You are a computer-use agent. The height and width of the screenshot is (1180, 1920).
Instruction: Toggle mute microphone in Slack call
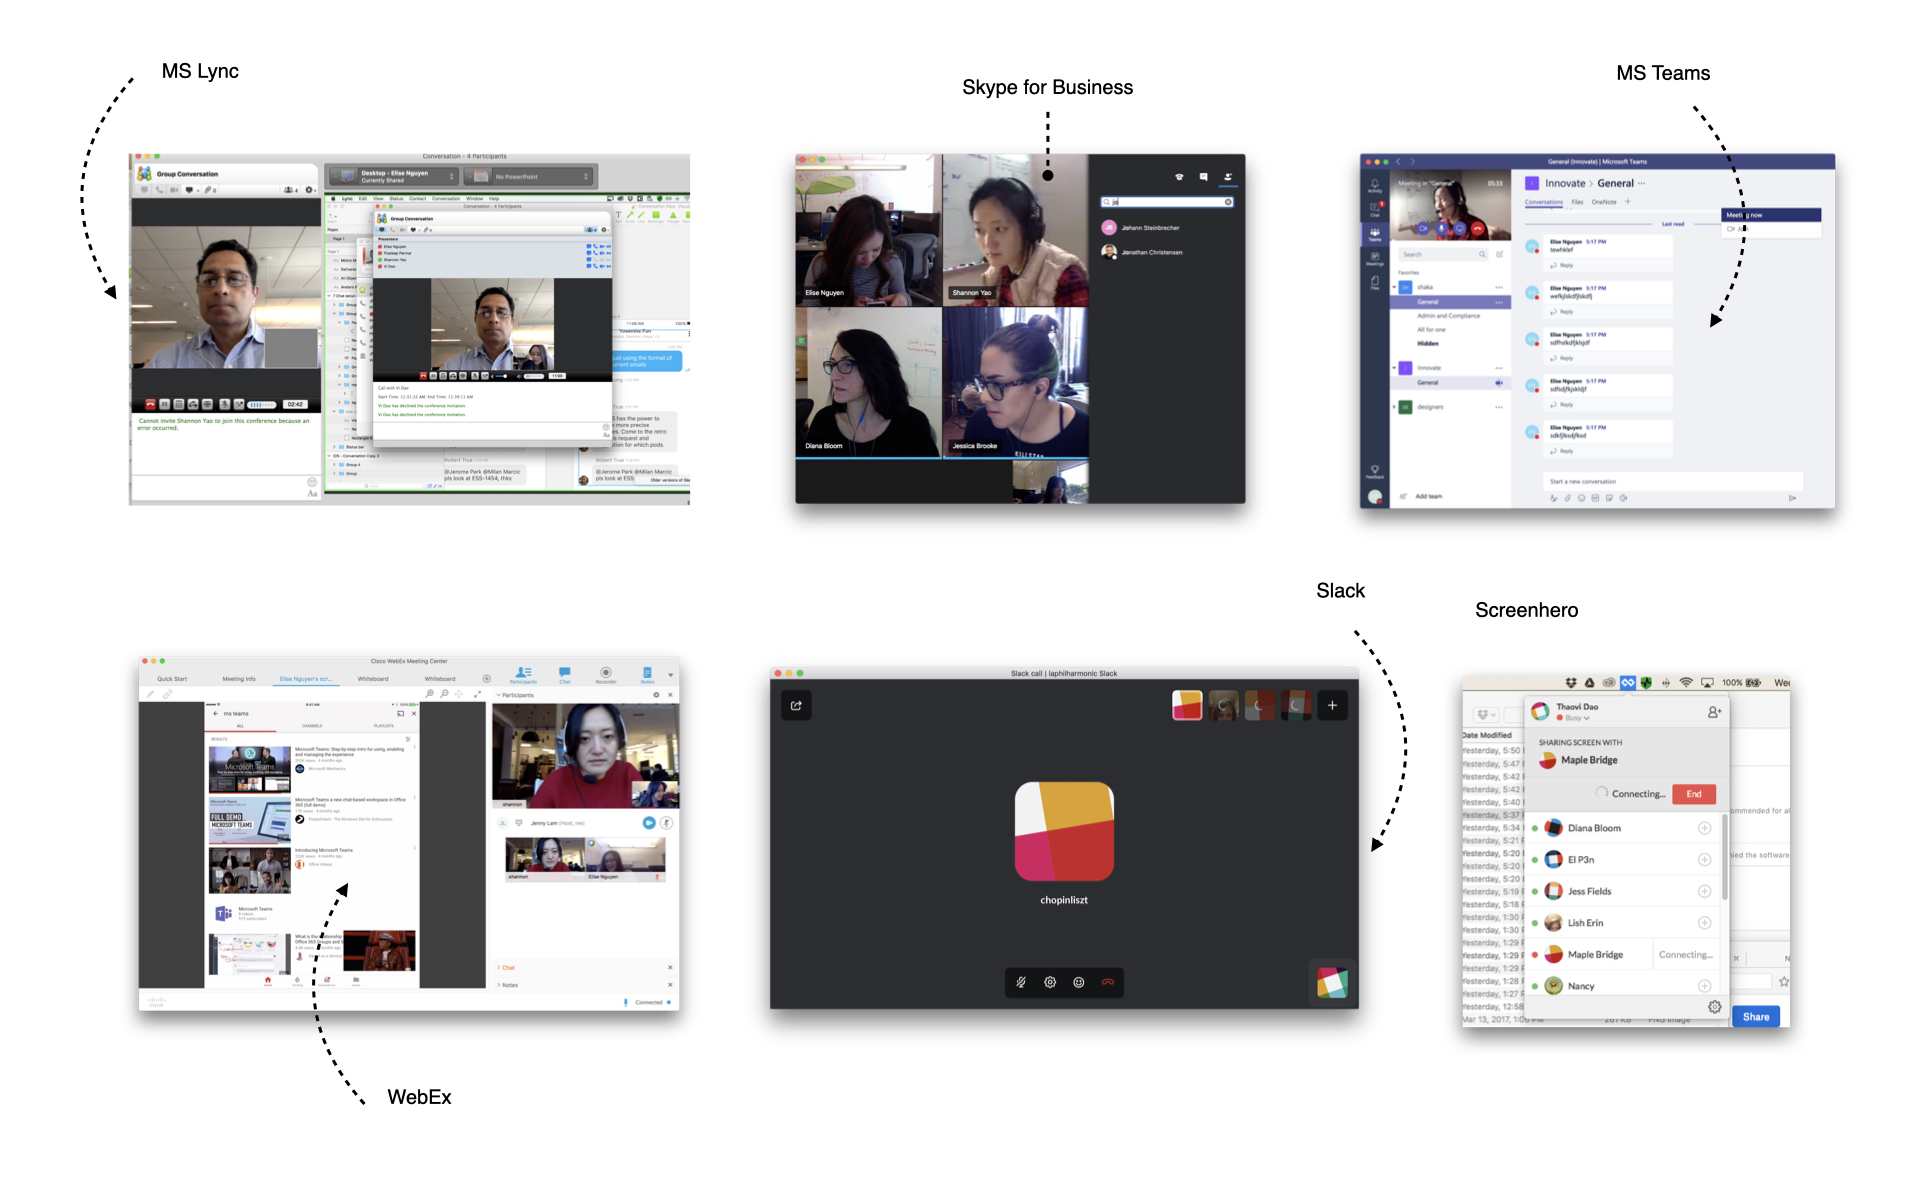(1021, 982)
